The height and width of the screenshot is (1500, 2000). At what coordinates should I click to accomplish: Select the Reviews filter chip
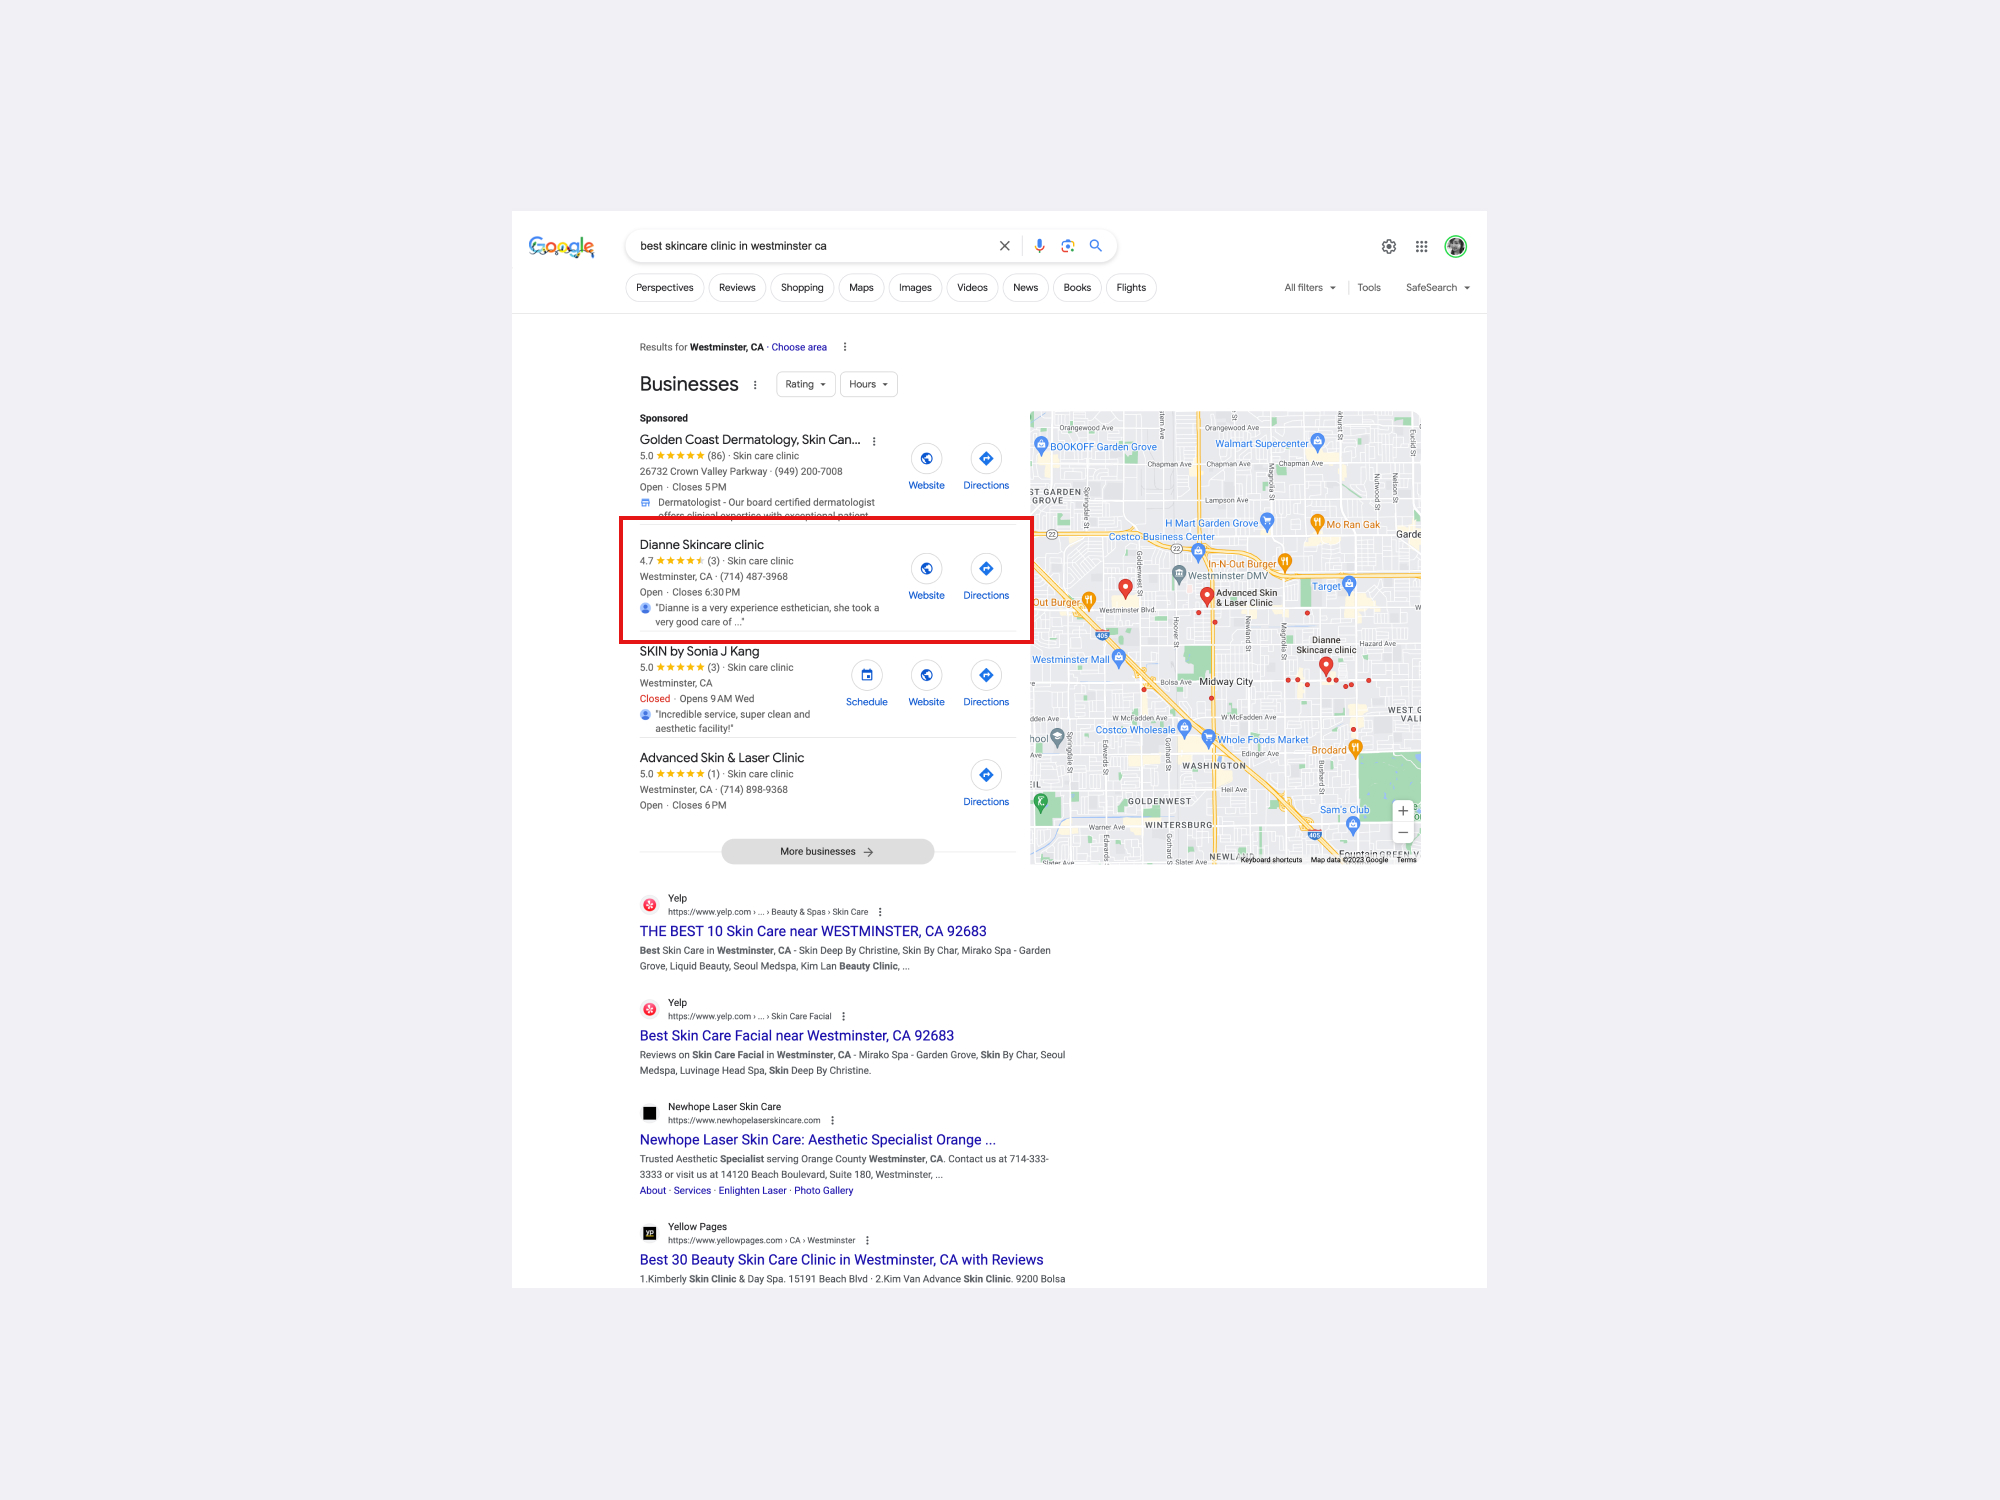[737, 288]
